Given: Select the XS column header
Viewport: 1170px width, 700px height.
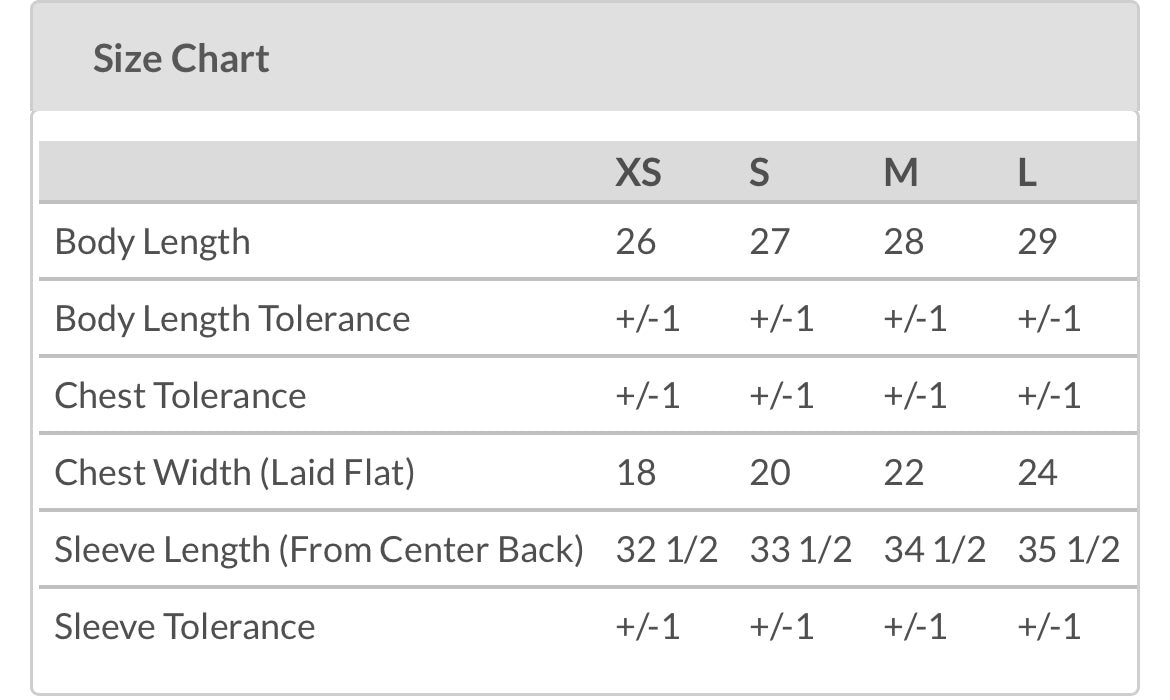Looking at the screenshot, I should click(x=638, y=173).
